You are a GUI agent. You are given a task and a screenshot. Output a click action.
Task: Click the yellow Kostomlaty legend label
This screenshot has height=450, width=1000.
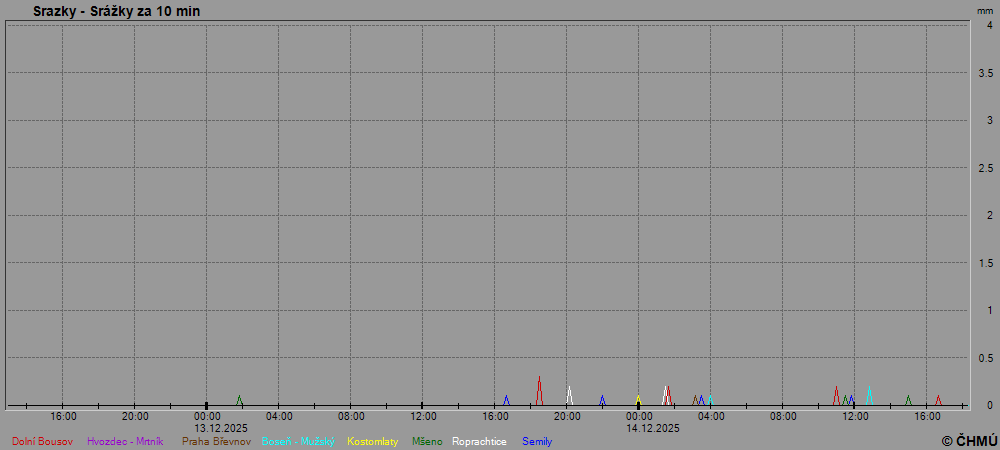(x=372, y=441)
